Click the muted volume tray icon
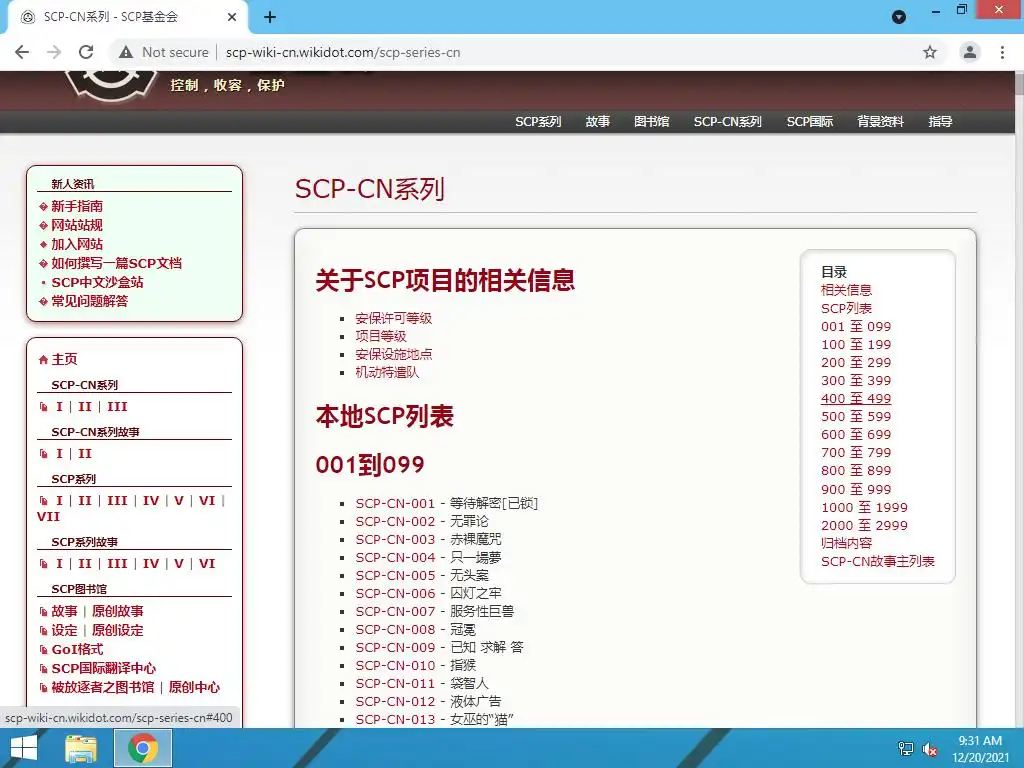The image size is (1024, 768). click(930, 749)
